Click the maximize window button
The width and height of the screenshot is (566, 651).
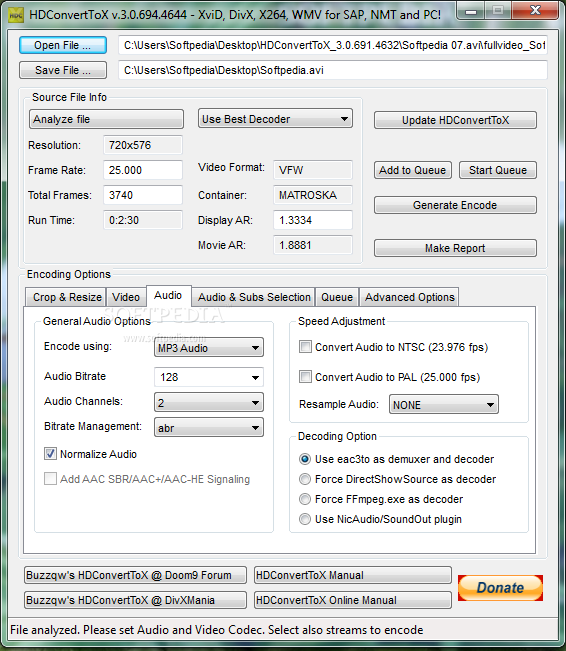498,11
